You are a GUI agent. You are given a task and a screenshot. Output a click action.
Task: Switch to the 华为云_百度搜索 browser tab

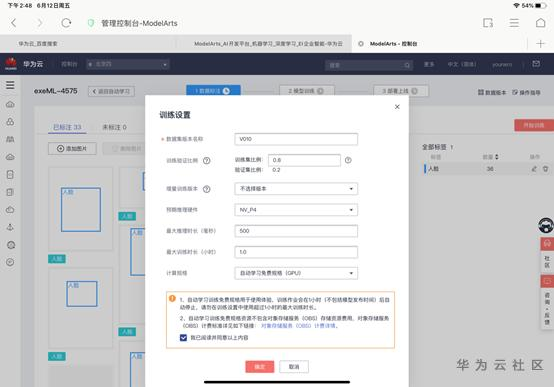tap(38, 44)
